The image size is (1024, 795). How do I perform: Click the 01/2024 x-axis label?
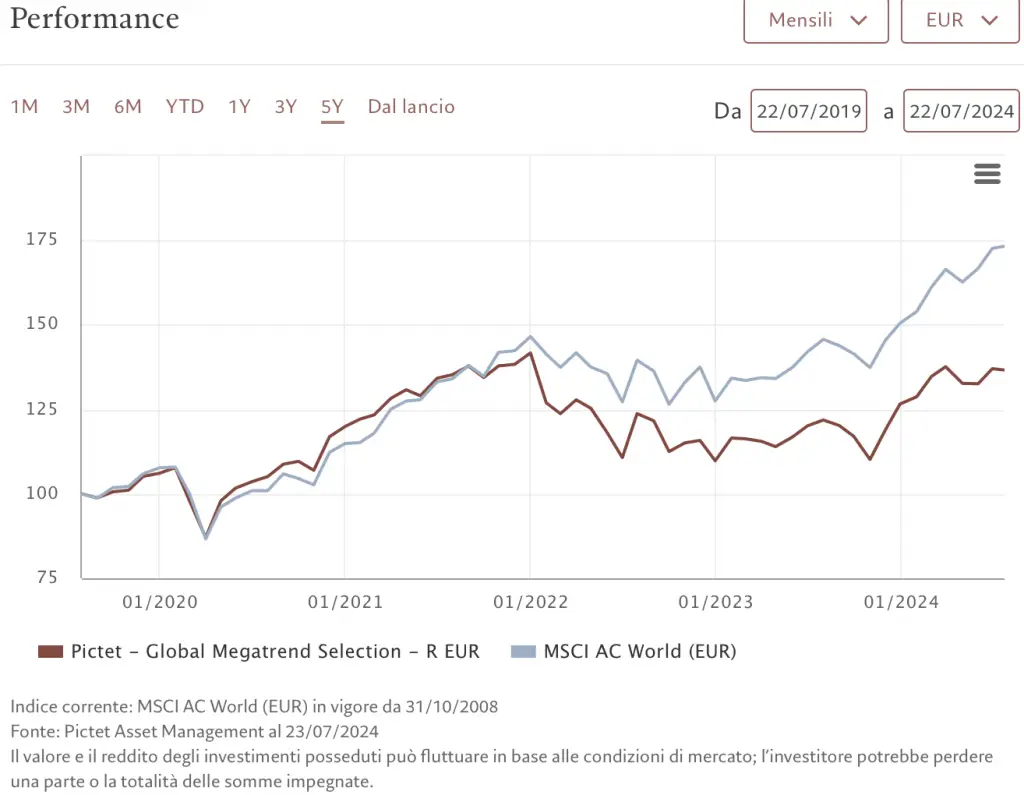pyautogui.click(x=901, y=602)
